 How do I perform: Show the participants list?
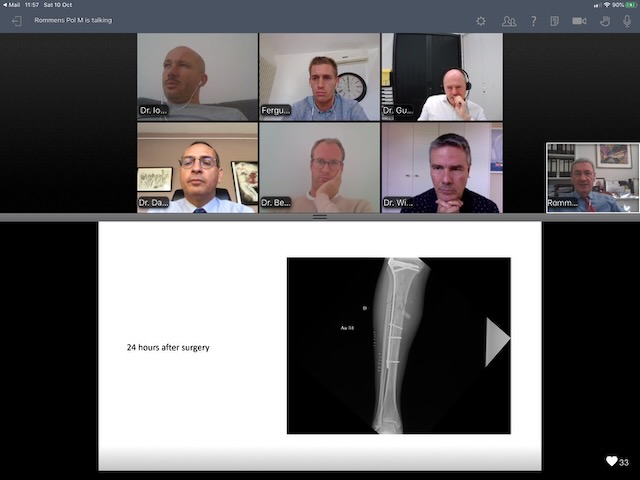509,20
